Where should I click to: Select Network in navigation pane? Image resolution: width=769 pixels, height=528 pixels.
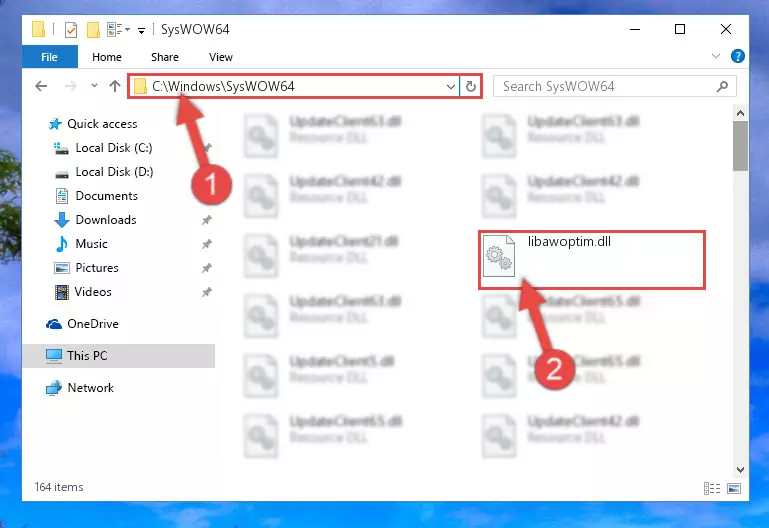pyautogui.click(x=91, y=388)
